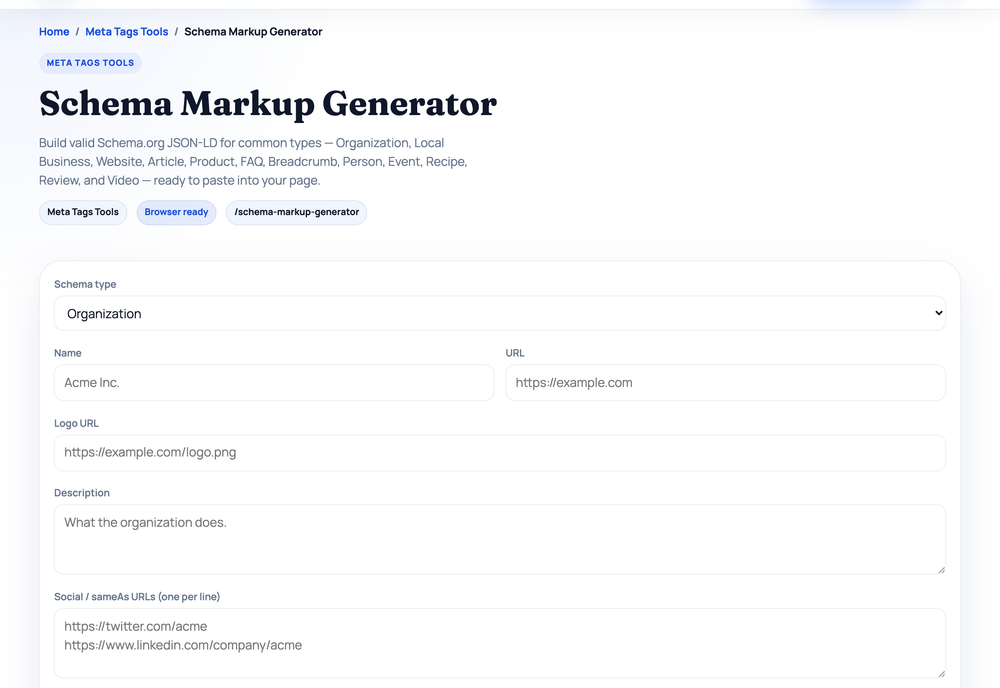Click the /schema-markup-generator pill

[x=297, y=212]
